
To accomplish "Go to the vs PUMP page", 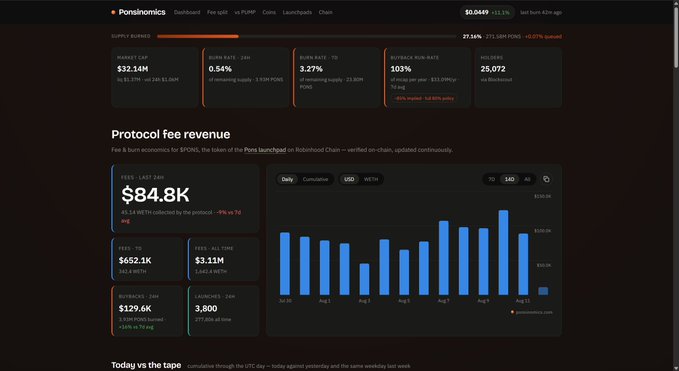I will [x=245, y=13].
